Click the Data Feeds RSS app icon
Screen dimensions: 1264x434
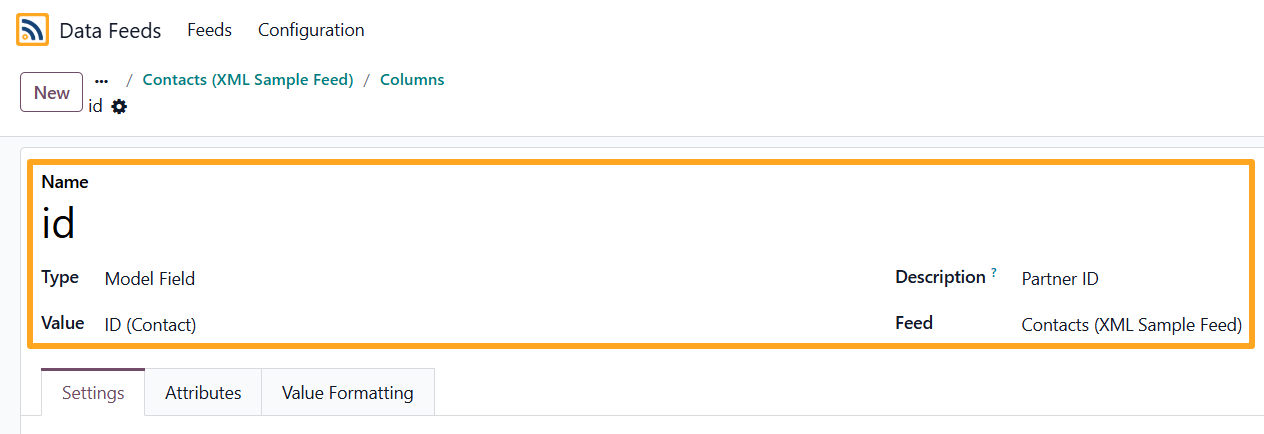[32, 30]
